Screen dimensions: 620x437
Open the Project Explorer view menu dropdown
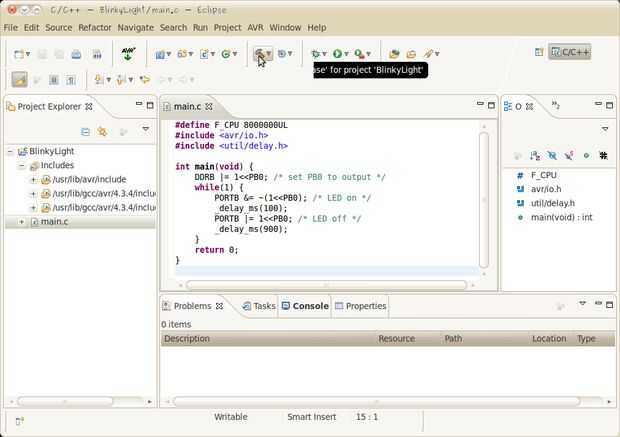coord(146,130)
